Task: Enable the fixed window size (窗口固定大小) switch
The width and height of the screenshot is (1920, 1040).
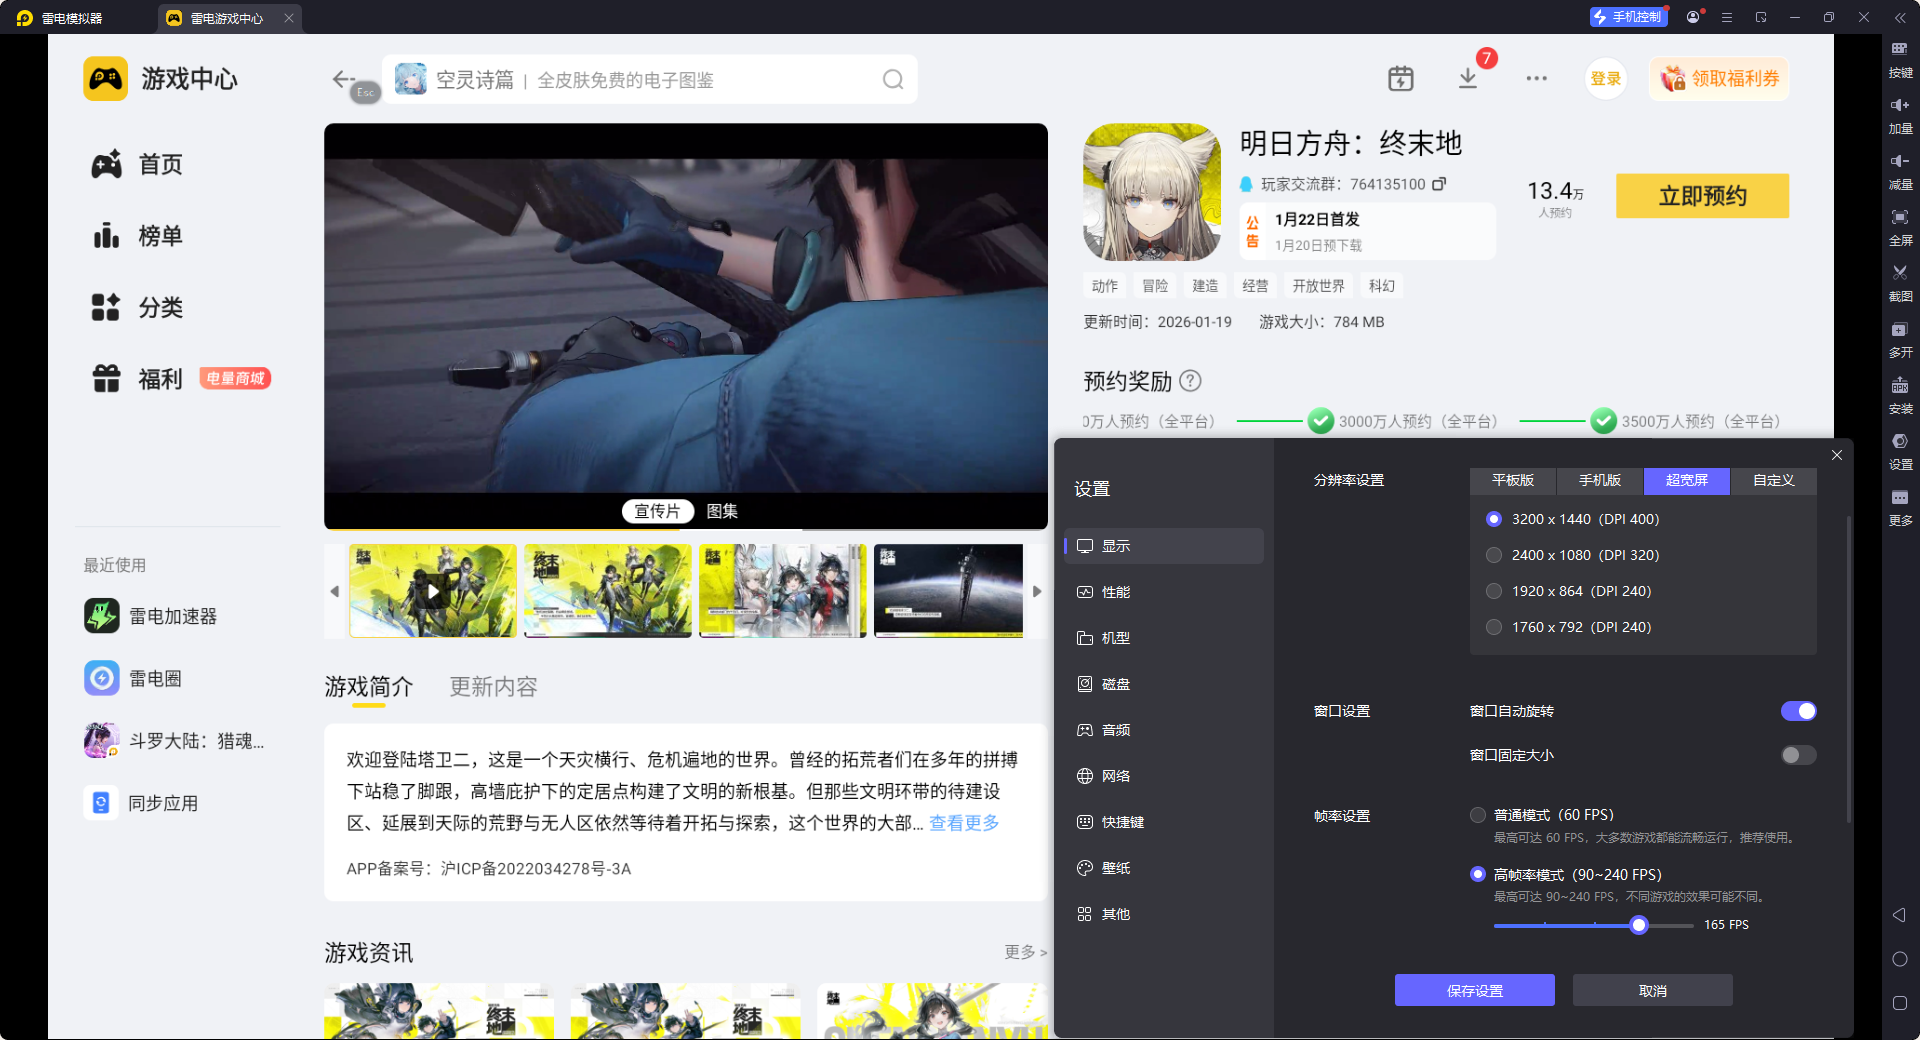Action: point(1797,755)
